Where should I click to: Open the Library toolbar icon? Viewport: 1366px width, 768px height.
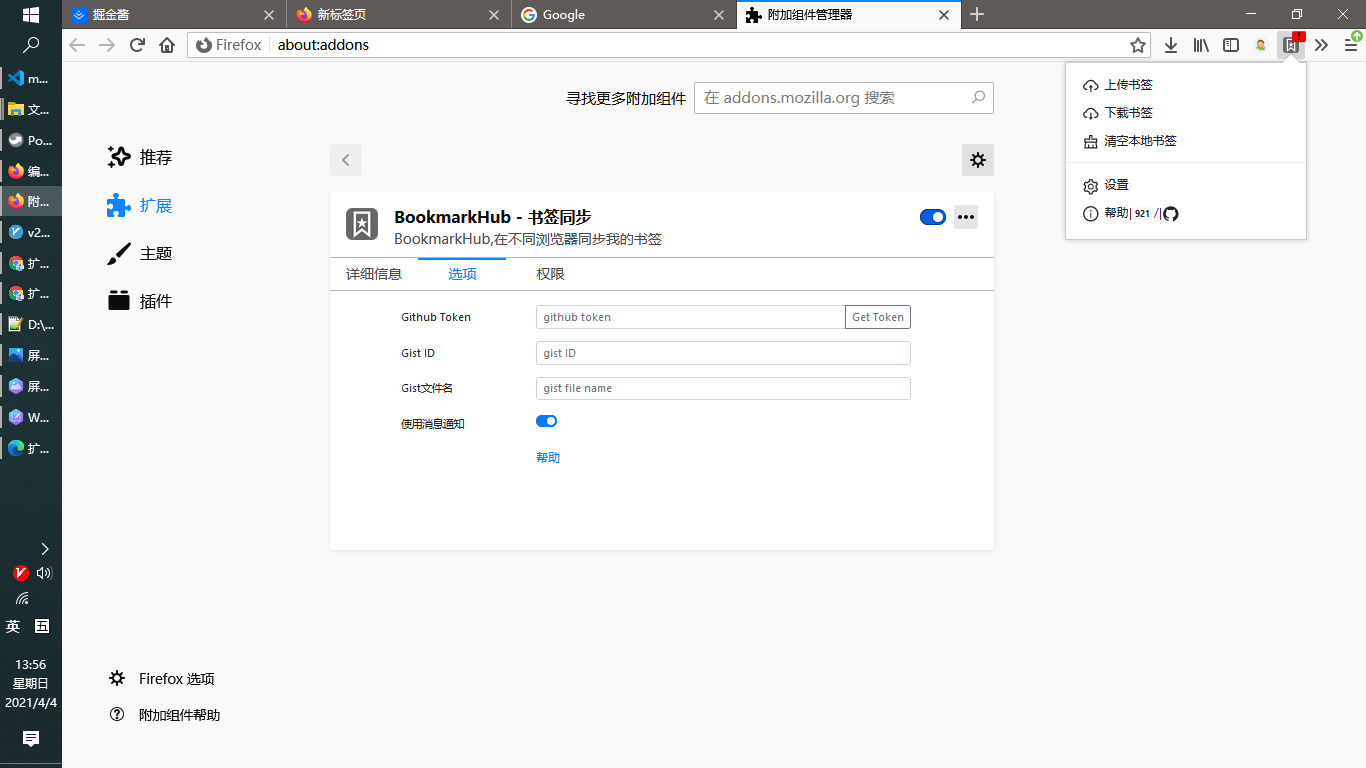(1201, 45)
